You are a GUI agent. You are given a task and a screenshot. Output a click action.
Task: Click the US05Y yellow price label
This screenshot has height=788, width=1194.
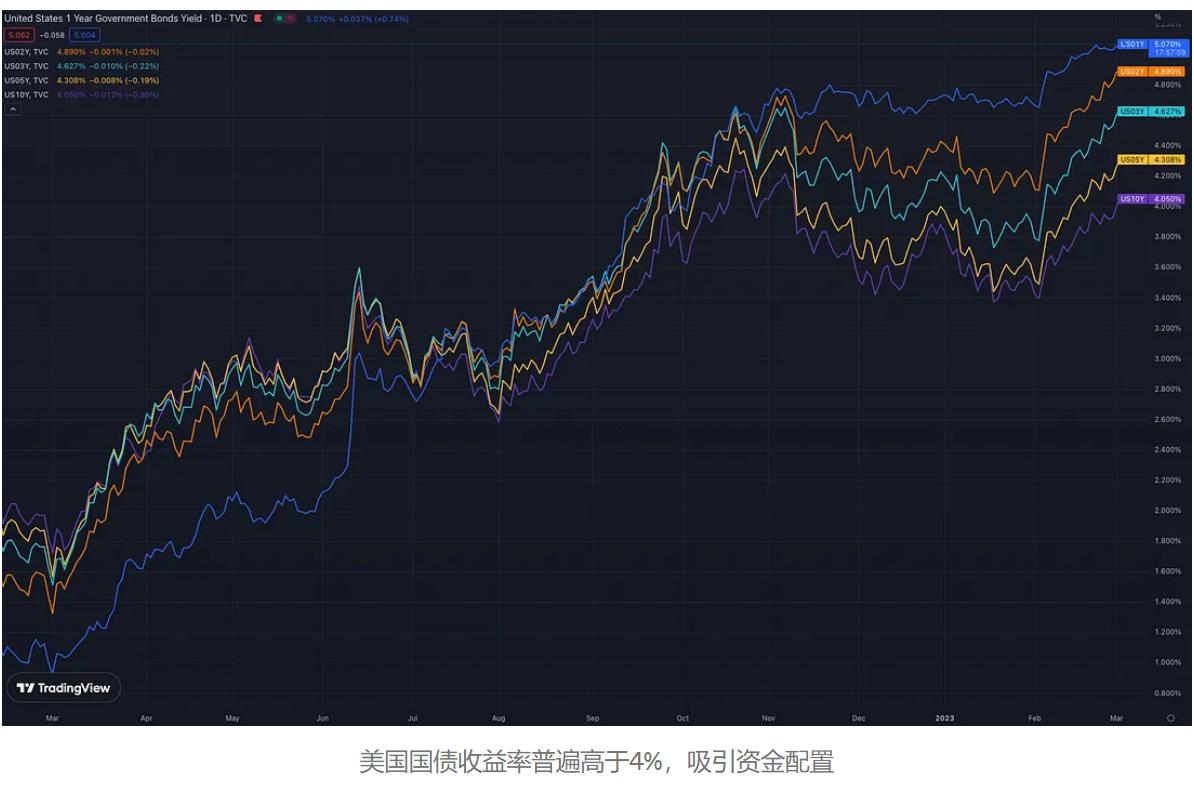(1150, 159)
